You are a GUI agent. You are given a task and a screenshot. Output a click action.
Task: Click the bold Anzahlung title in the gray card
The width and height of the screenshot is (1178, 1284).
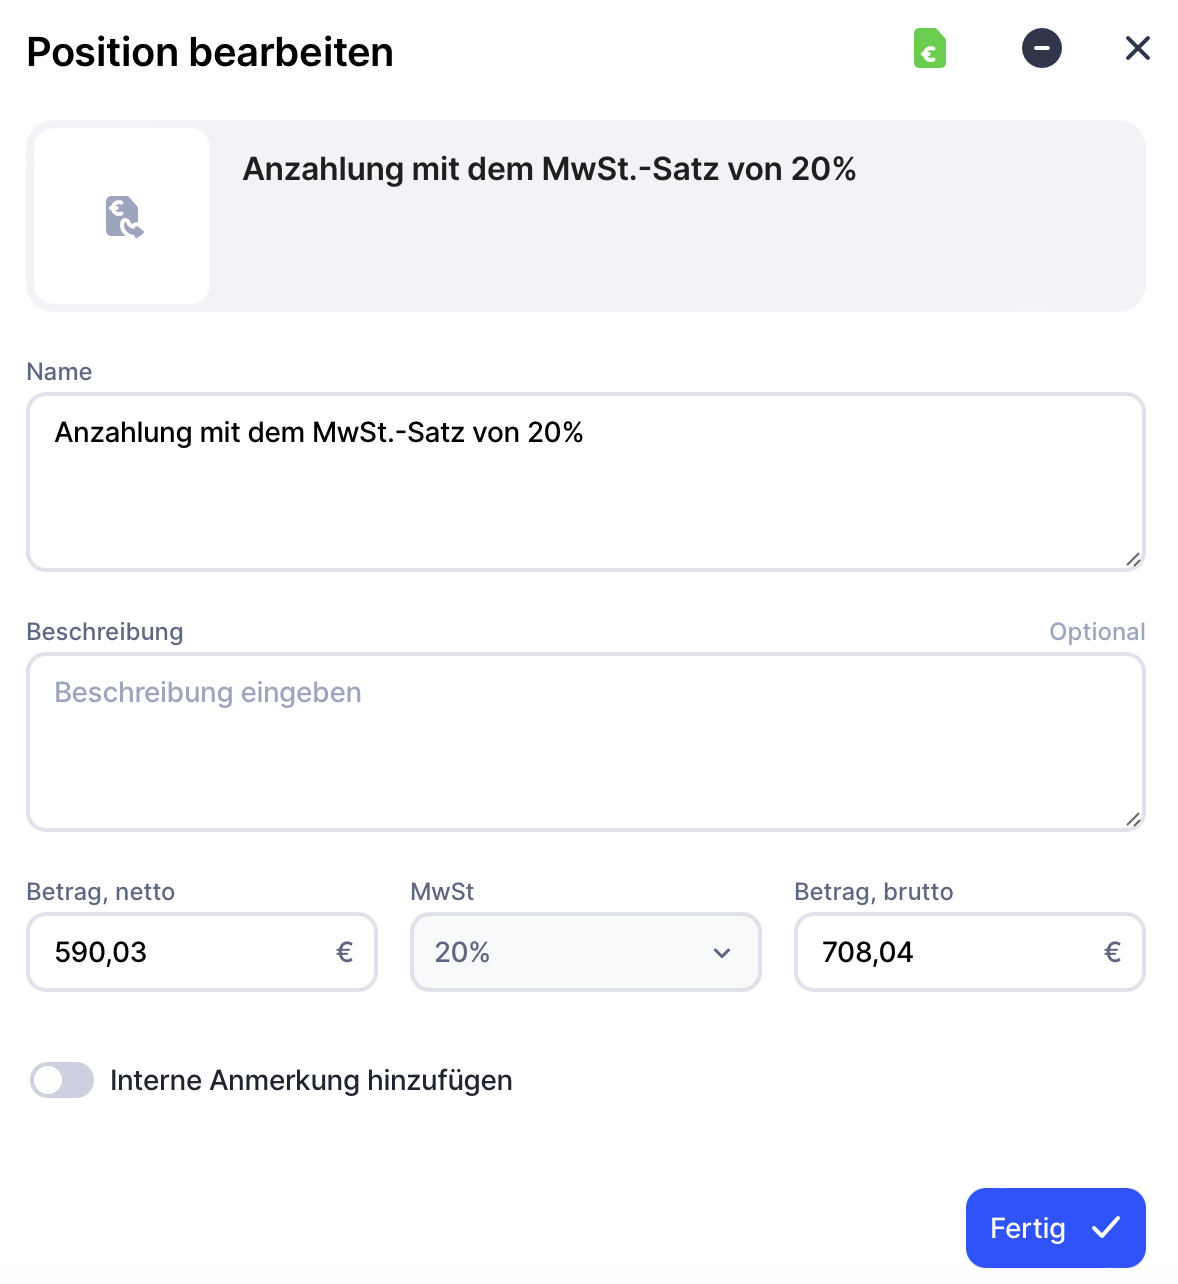pos(549,169)
